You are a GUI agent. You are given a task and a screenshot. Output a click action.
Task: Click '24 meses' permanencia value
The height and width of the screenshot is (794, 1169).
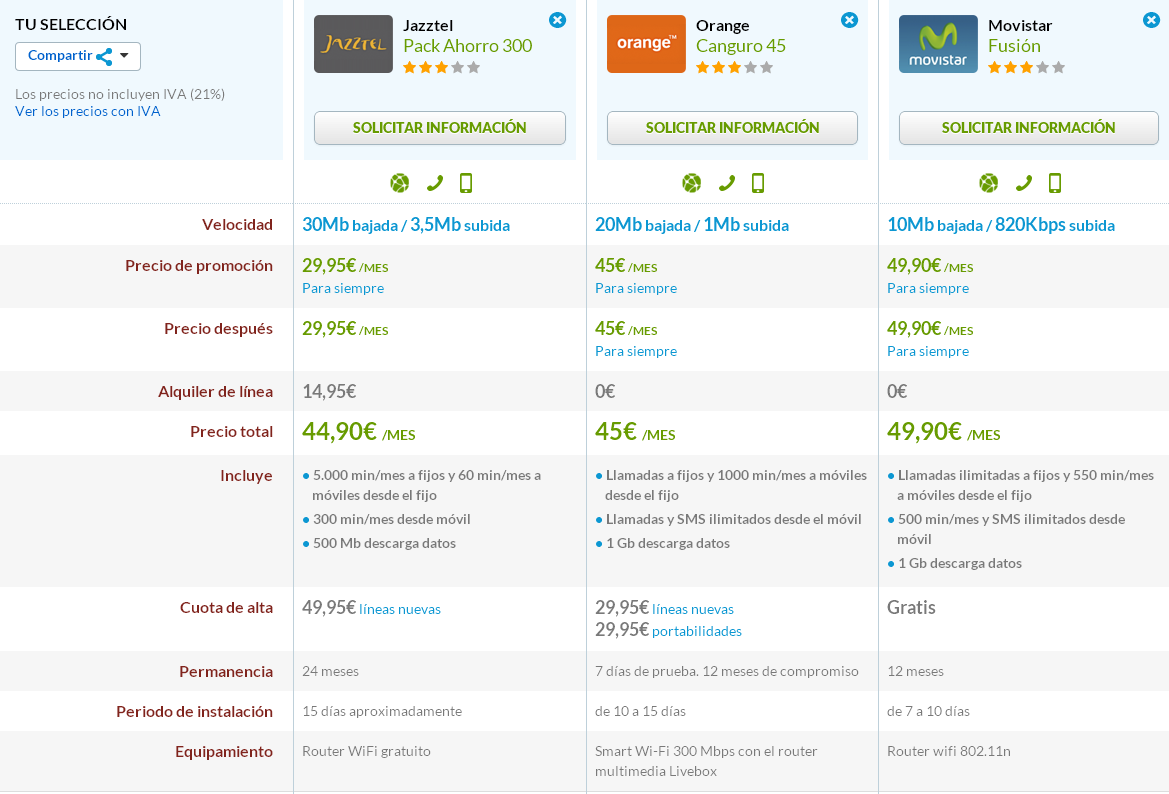coord(330,672)
